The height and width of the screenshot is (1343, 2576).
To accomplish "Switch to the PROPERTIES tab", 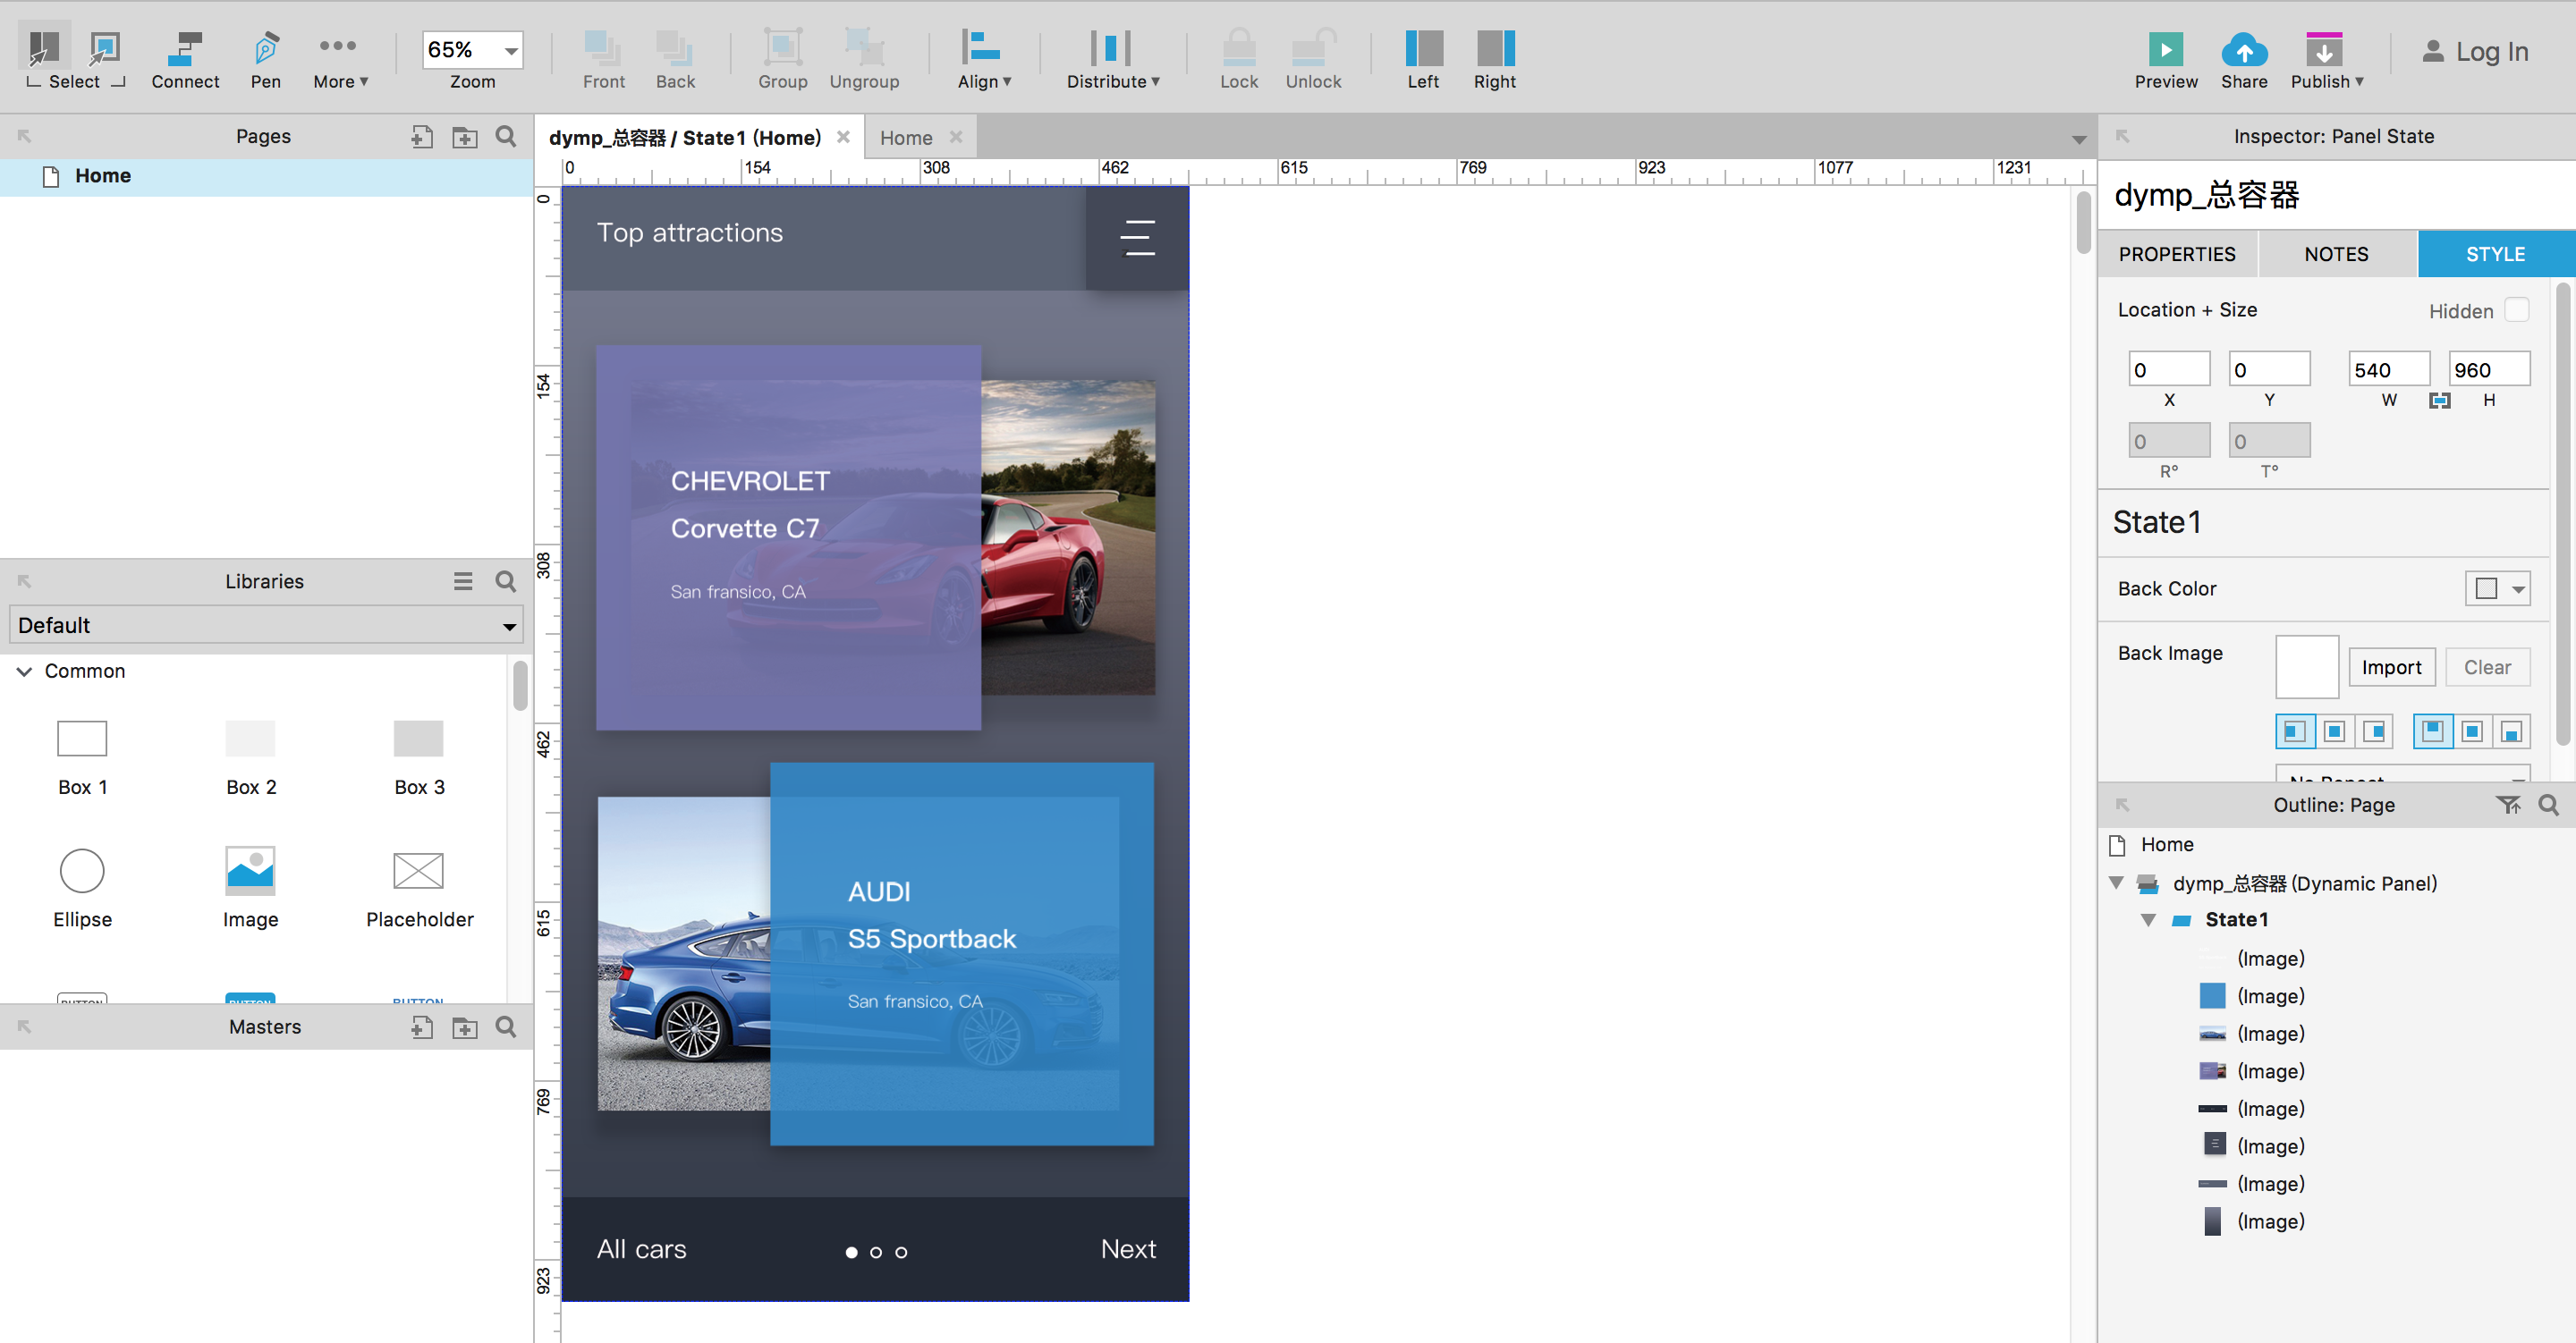I will tap(2176, 254).
